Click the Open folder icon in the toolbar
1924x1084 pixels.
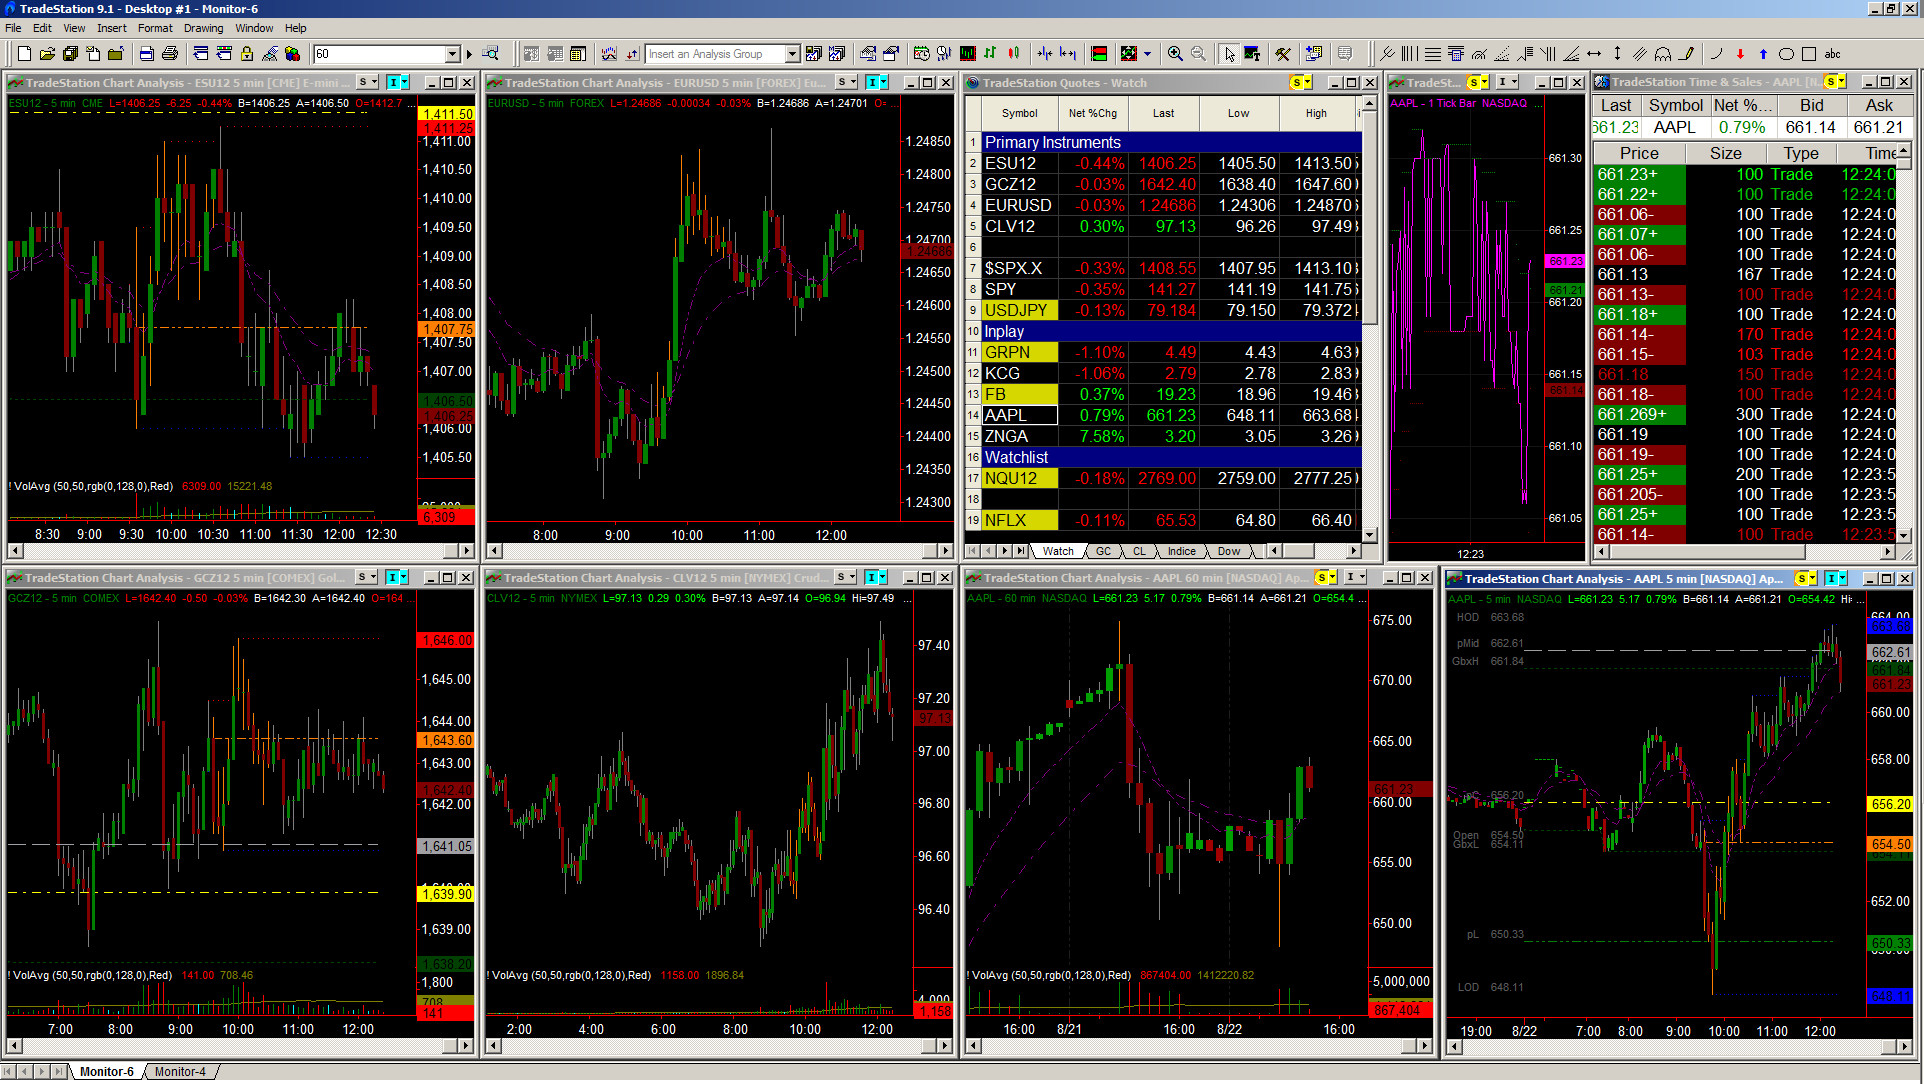(x=47, y=54)
